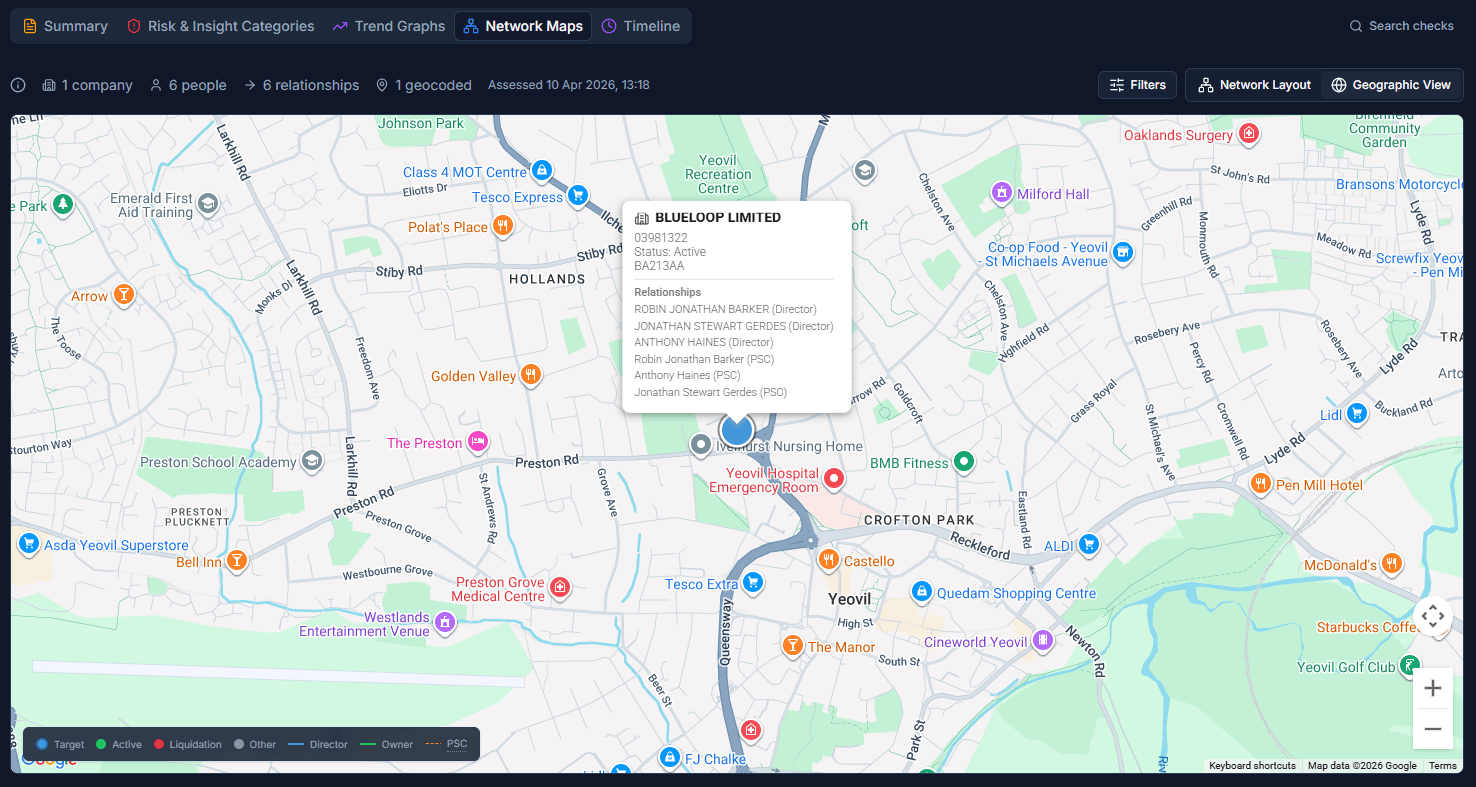The width and height of the screenshot is (1476, 787).
Task: Click The Manor bar pin
Action: [792, 645]
